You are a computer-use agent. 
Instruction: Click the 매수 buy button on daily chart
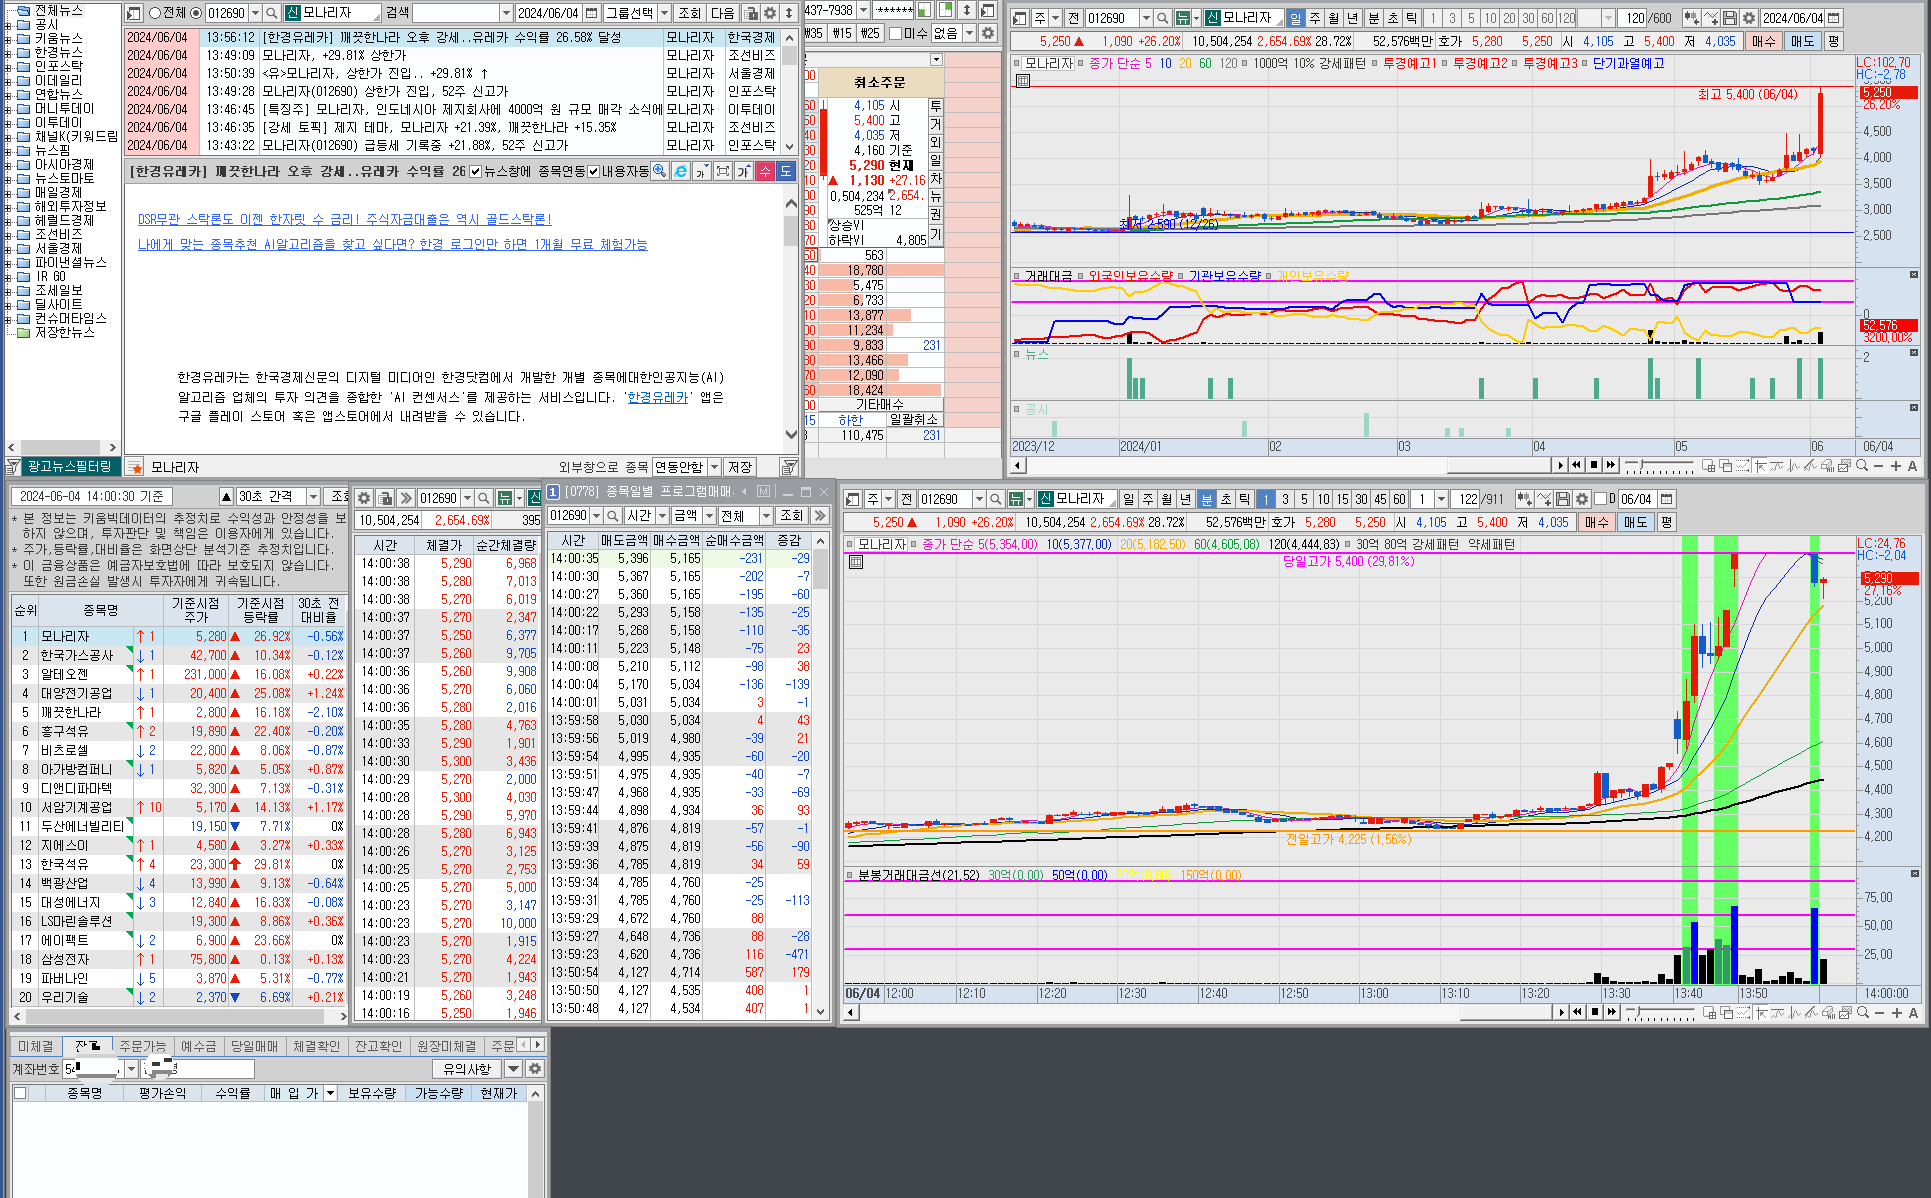click(1764, 41)
